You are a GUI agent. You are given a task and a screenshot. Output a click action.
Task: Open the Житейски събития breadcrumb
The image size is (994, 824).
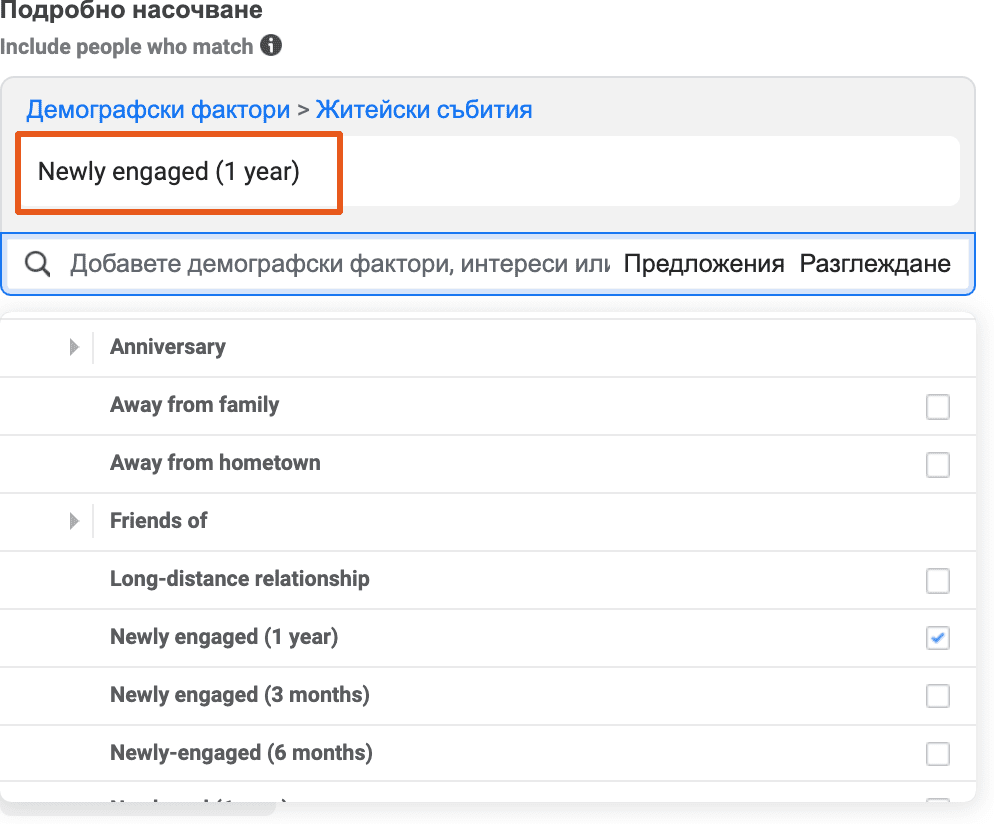coord(423,109)
